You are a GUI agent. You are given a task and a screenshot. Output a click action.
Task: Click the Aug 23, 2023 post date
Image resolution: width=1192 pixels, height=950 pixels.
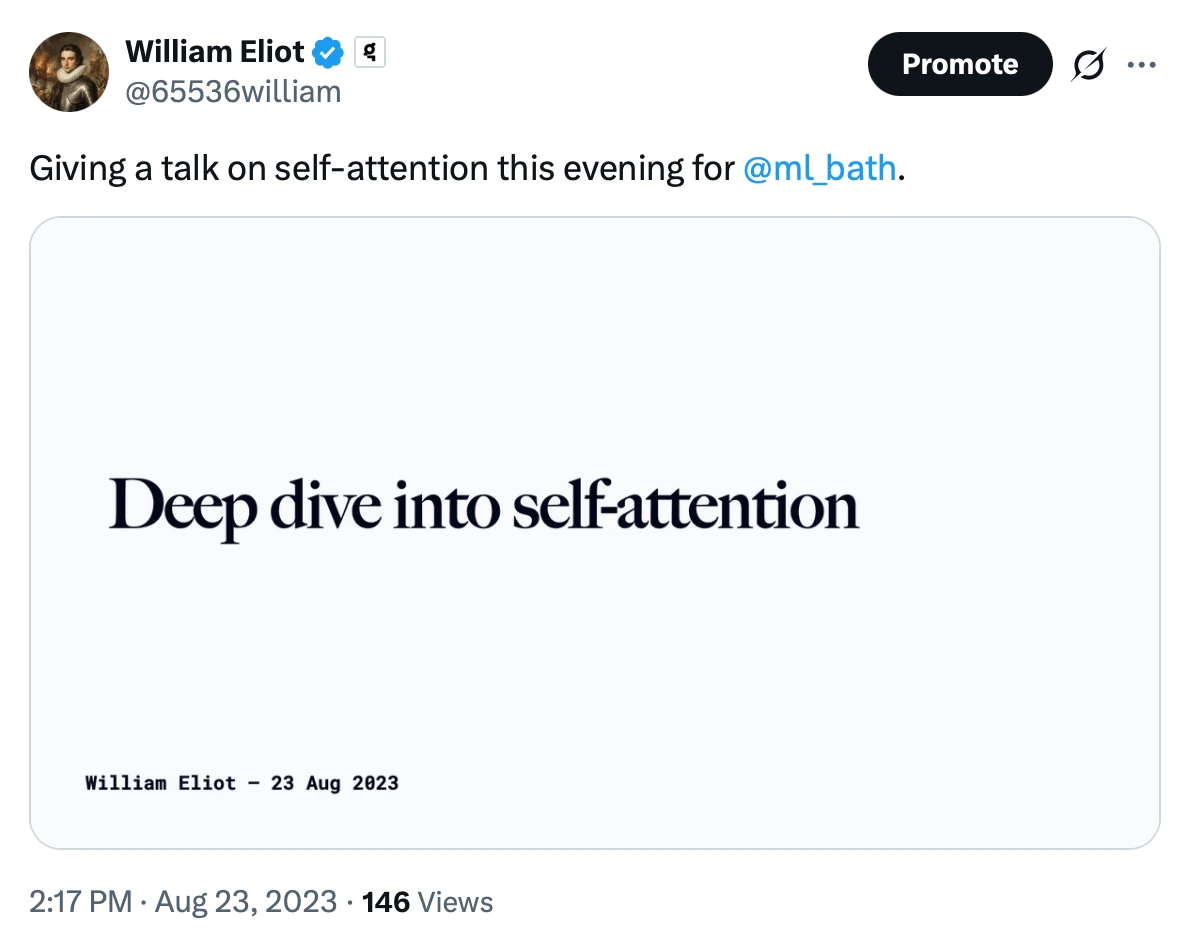pyautogui.click(x=245, y=902)
